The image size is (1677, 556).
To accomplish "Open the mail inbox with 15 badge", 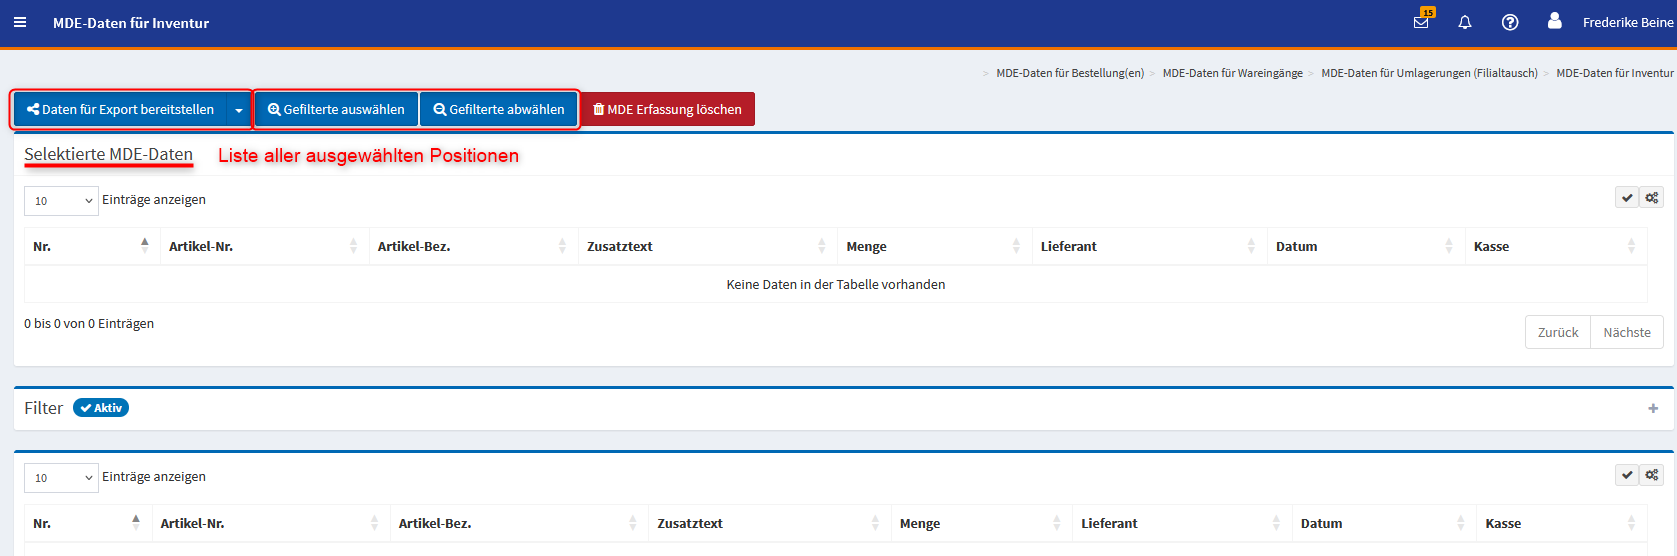I will [x=1421, y=22].
